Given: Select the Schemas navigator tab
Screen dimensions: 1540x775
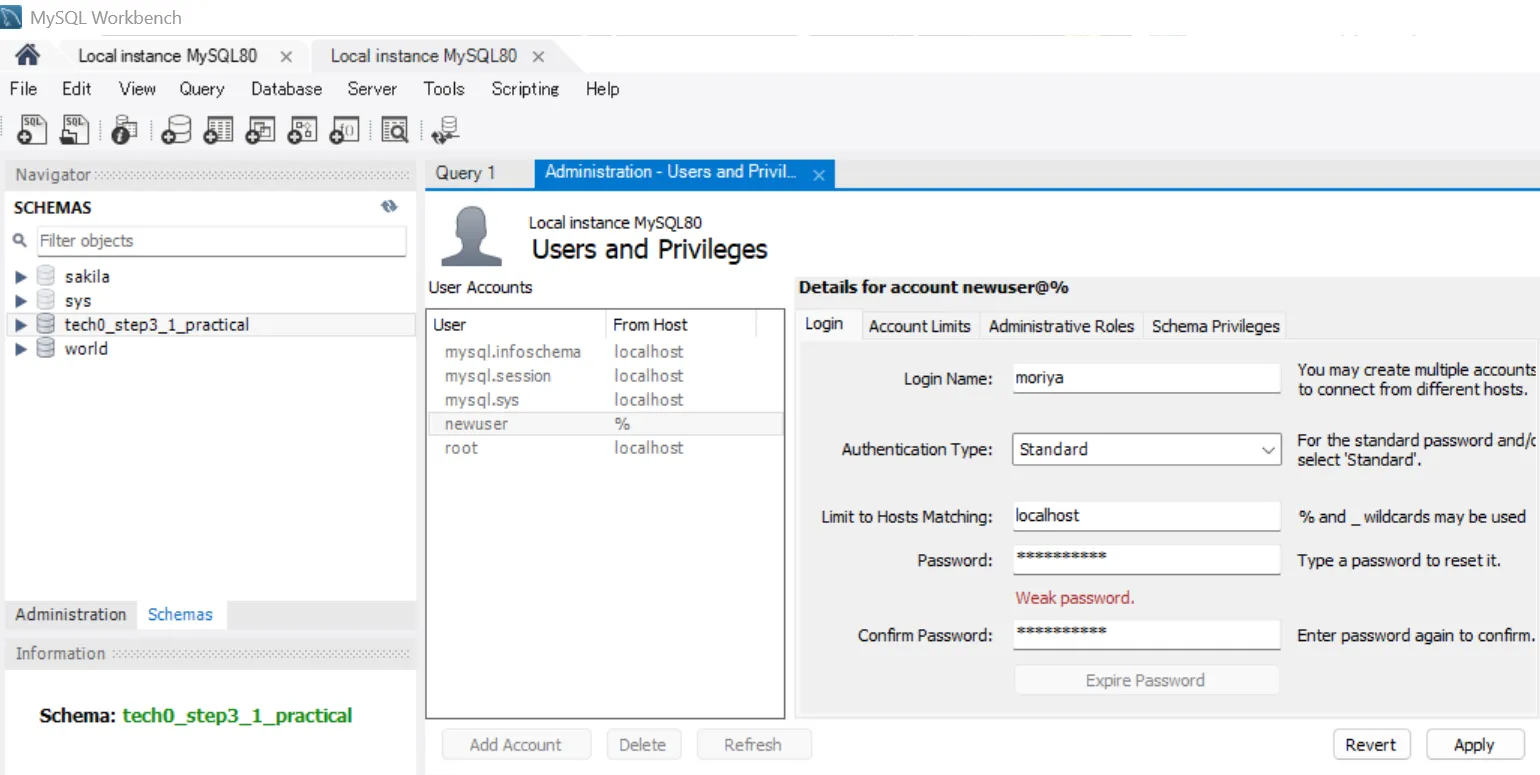Looking at the screenshot, I should coord(180,614).
